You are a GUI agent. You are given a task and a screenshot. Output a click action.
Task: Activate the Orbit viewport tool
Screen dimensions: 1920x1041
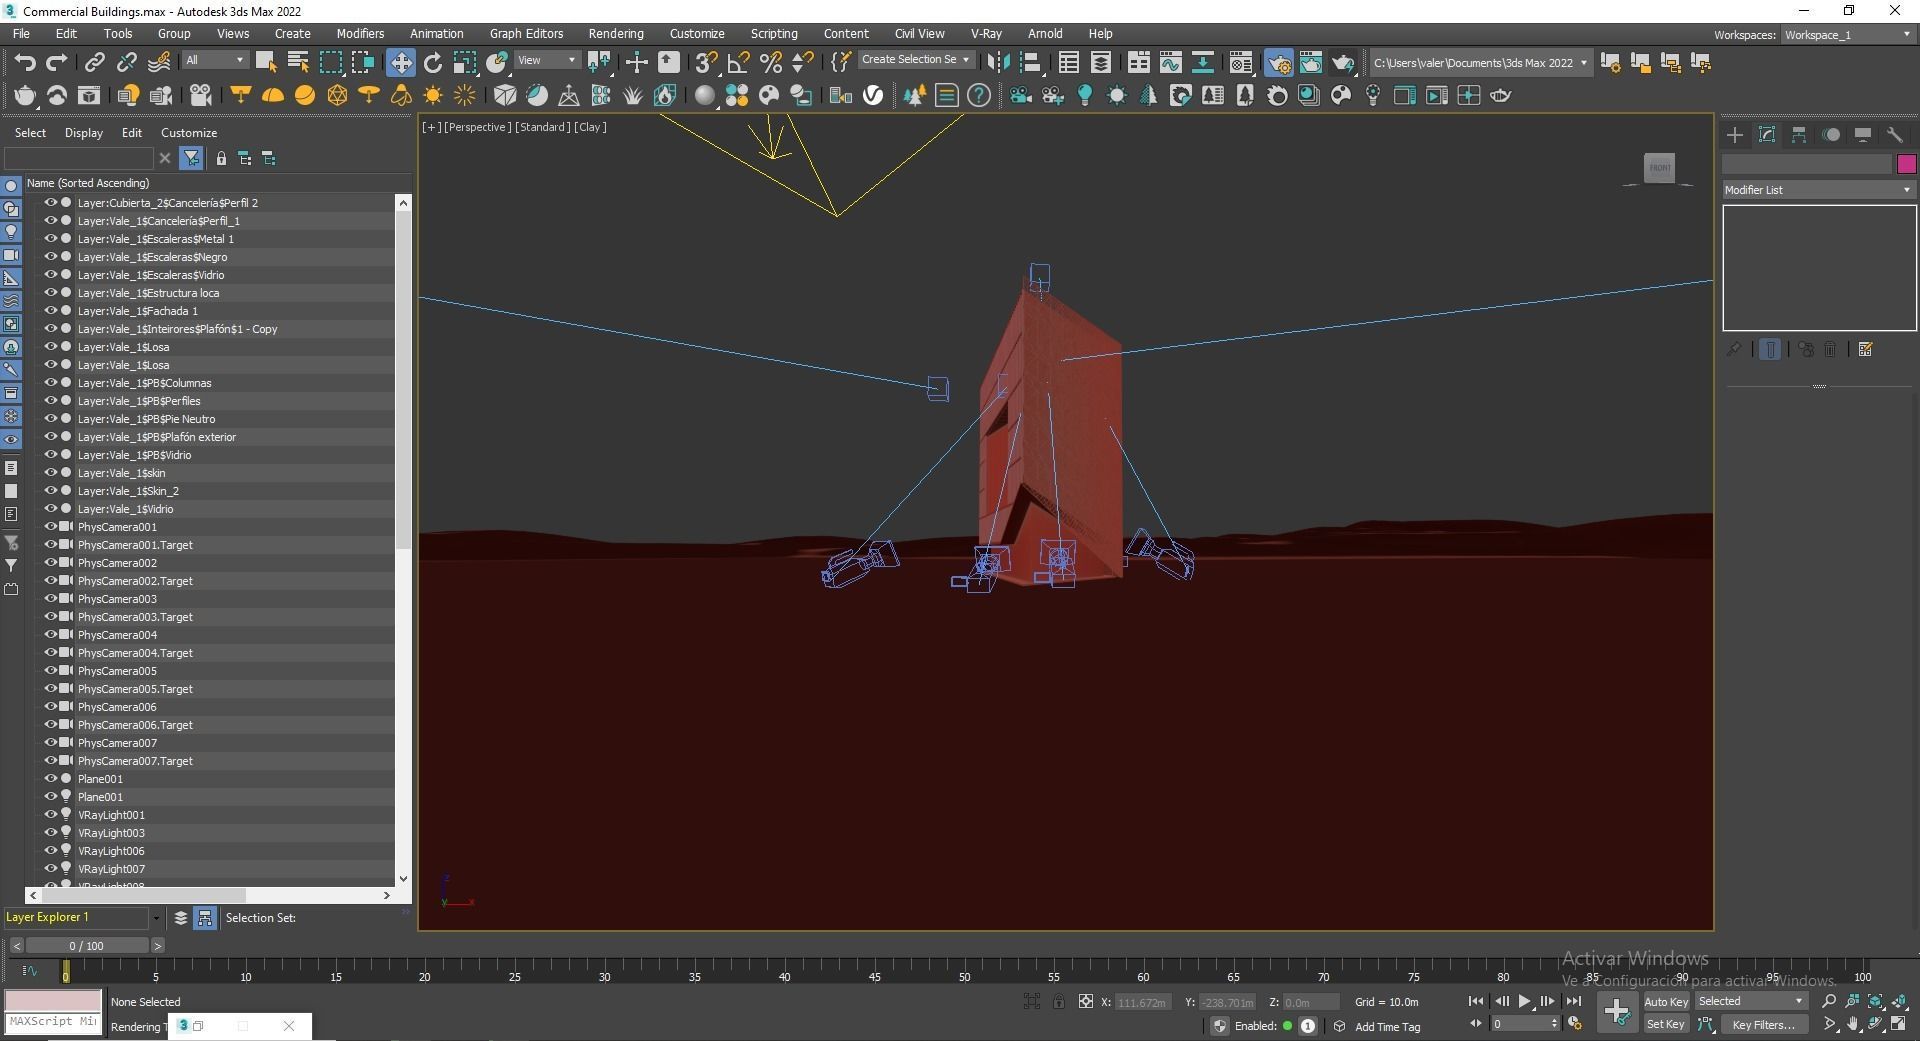tap(1875, 1024)
